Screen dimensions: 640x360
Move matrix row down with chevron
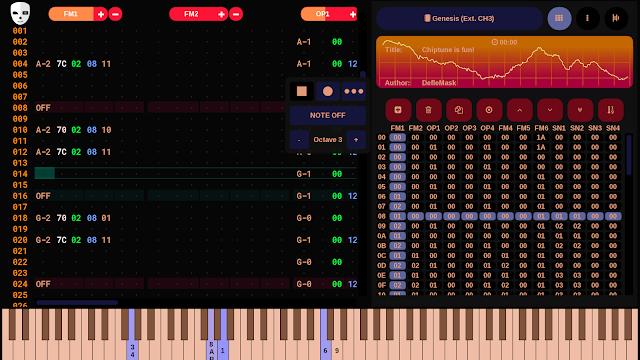(x=550, y=110)
